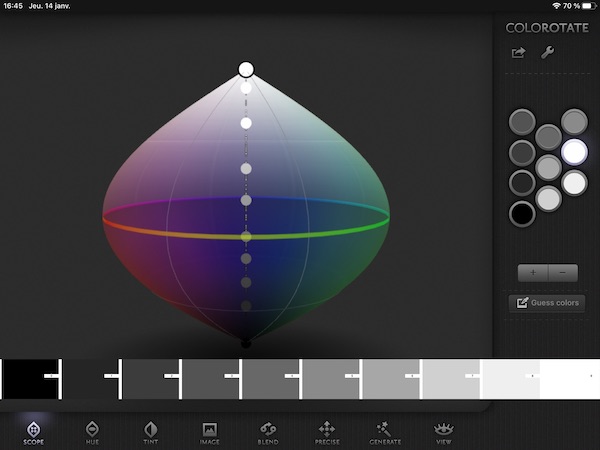
Task: Click the Guess colors button
Action: 547,303
